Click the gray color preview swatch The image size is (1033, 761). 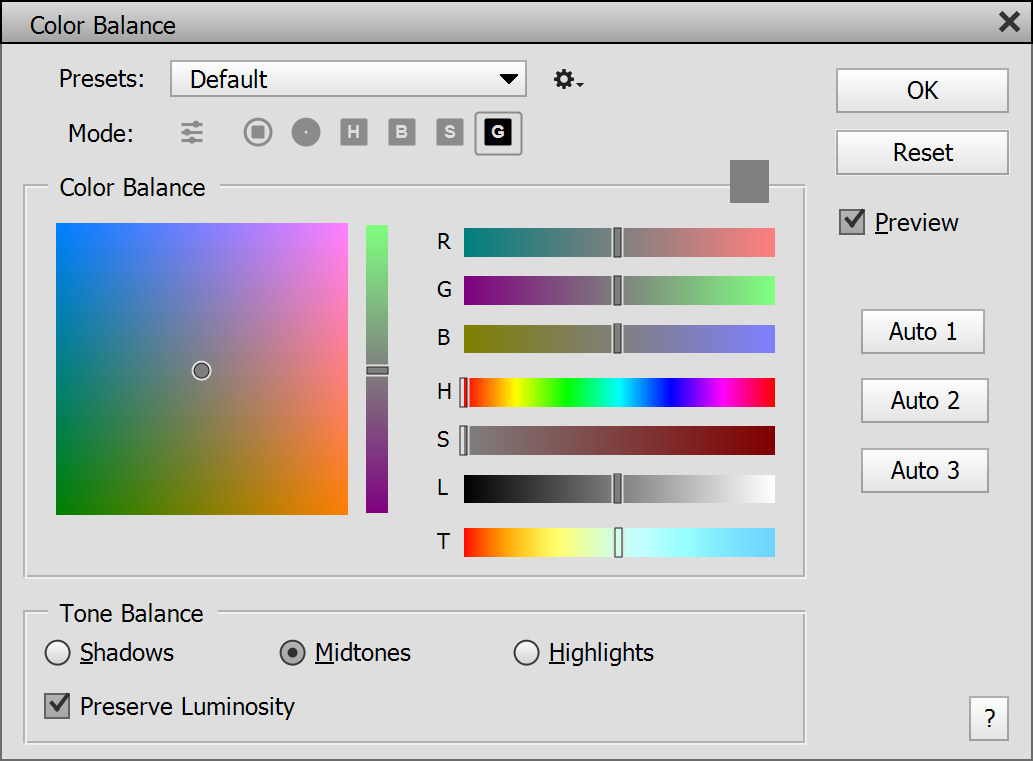pos(749,181)
